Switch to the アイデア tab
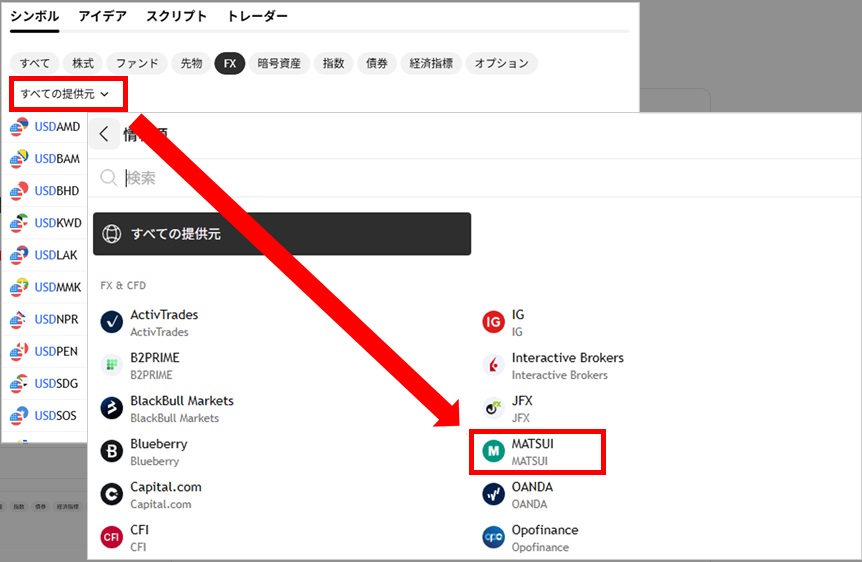 click(102, 17)
